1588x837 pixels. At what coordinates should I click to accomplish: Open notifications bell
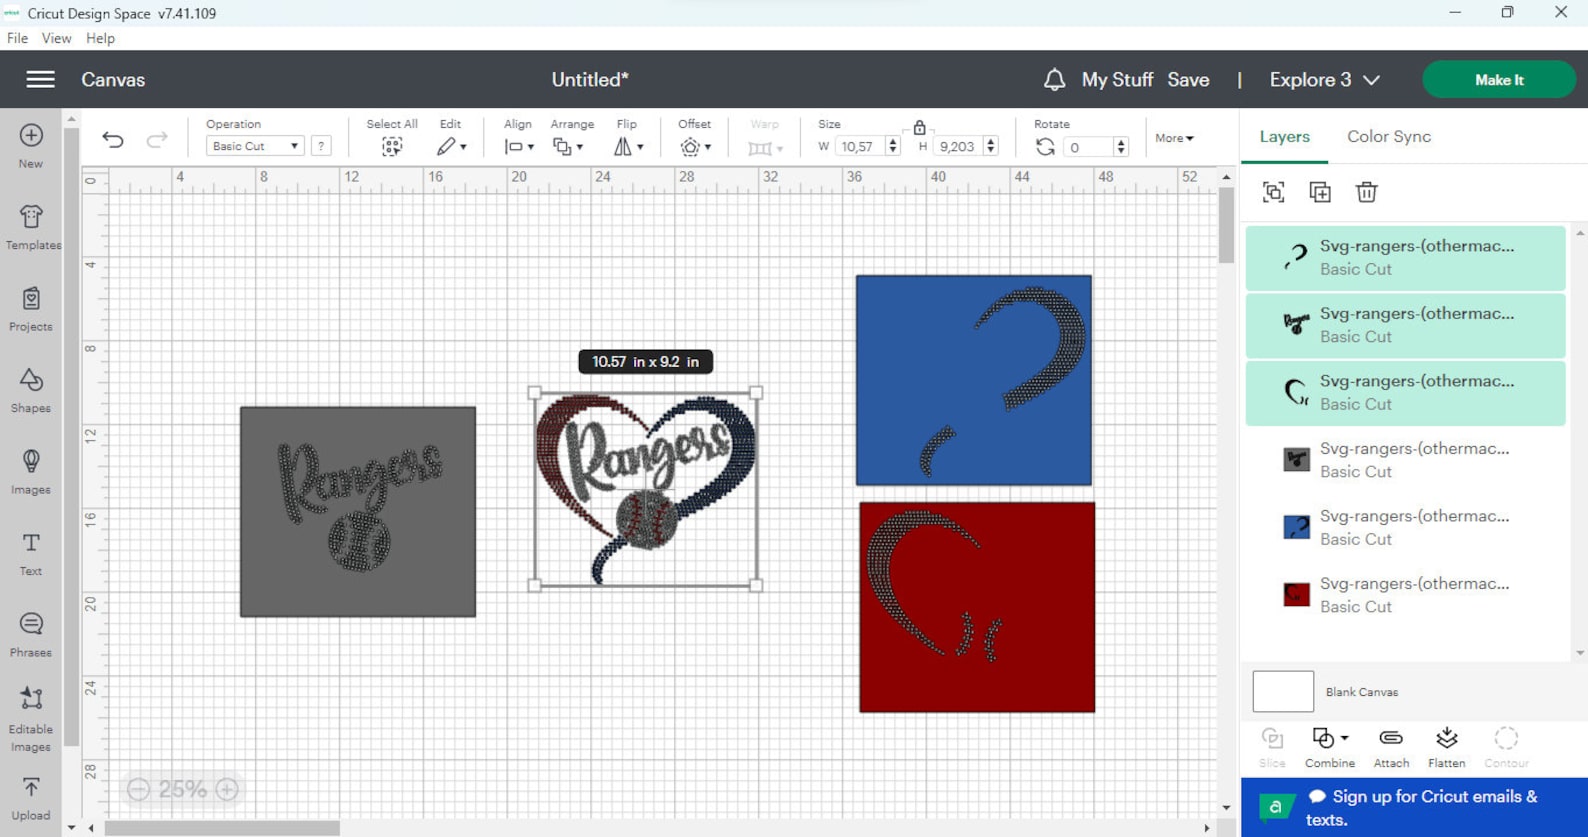[1054, 79]
